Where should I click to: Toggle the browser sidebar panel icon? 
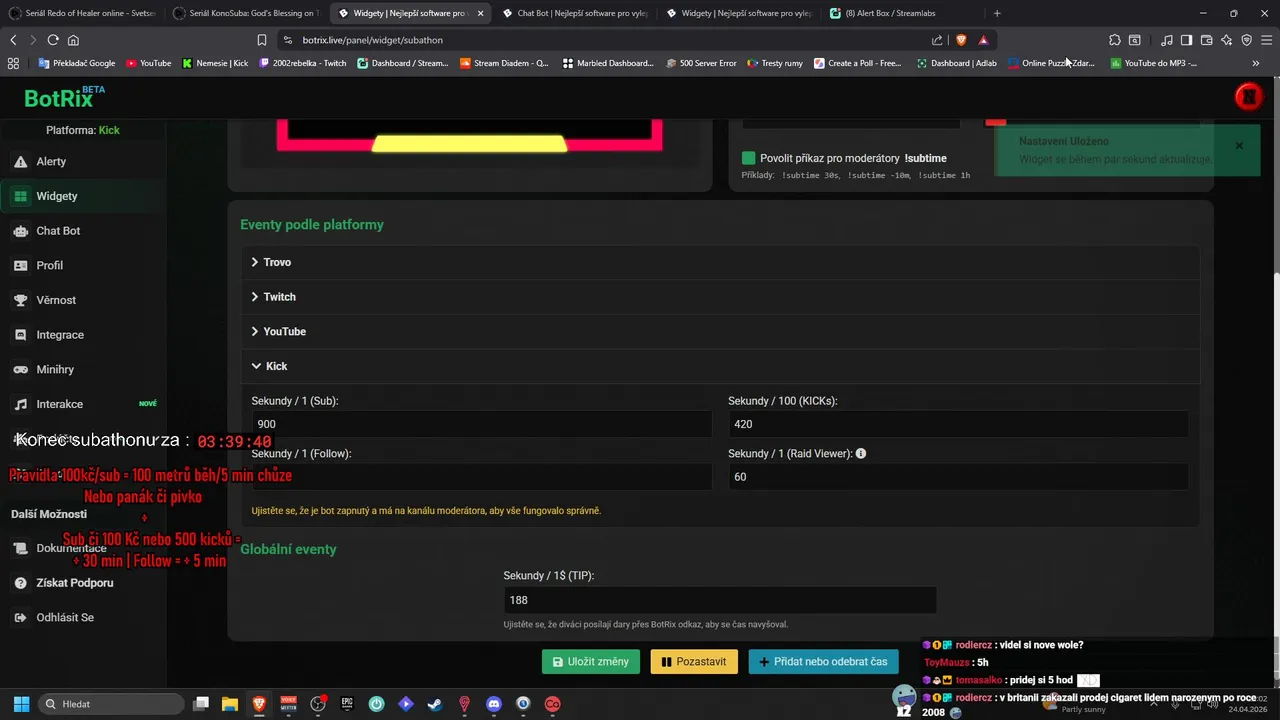point(1186,40)
